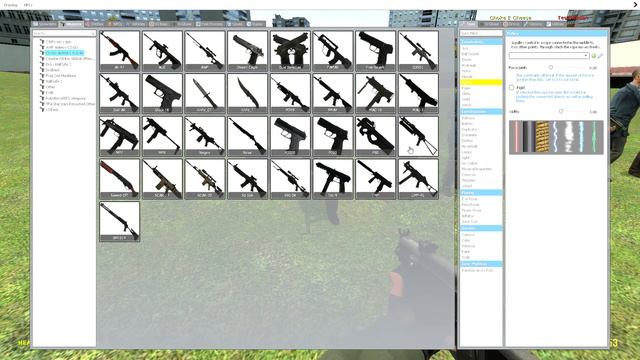Open the NPCs menu in top bar
640x360 pixels.
(28, 5)
